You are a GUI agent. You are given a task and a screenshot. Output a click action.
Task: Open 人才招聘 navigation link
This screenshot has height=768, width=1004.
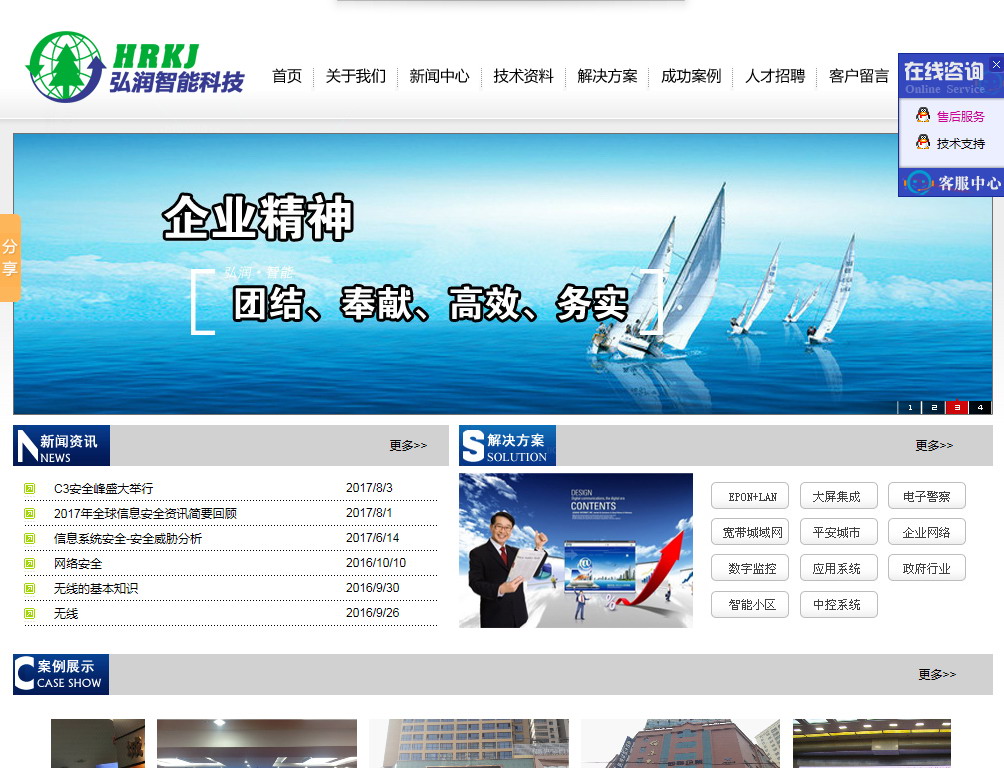(x=775, y=76)
